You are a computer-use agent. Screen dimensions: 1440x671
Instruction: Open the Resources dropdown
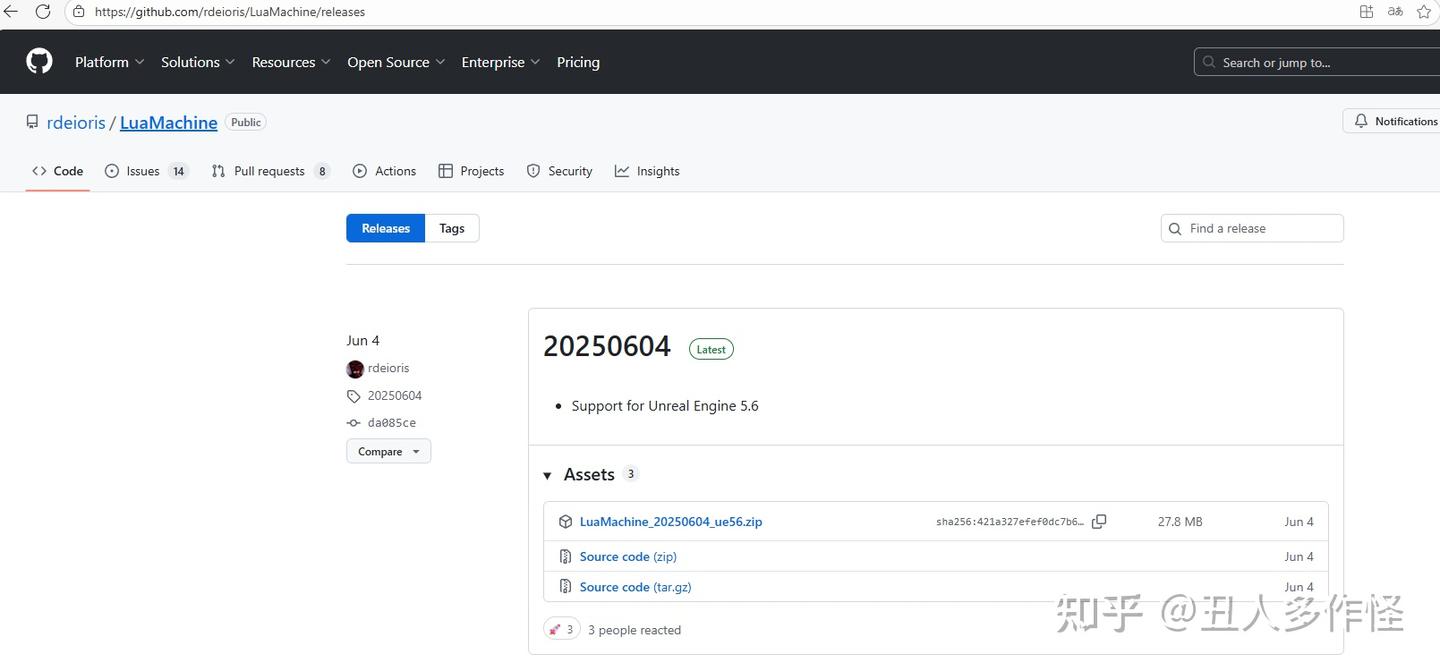pos(292,62)
